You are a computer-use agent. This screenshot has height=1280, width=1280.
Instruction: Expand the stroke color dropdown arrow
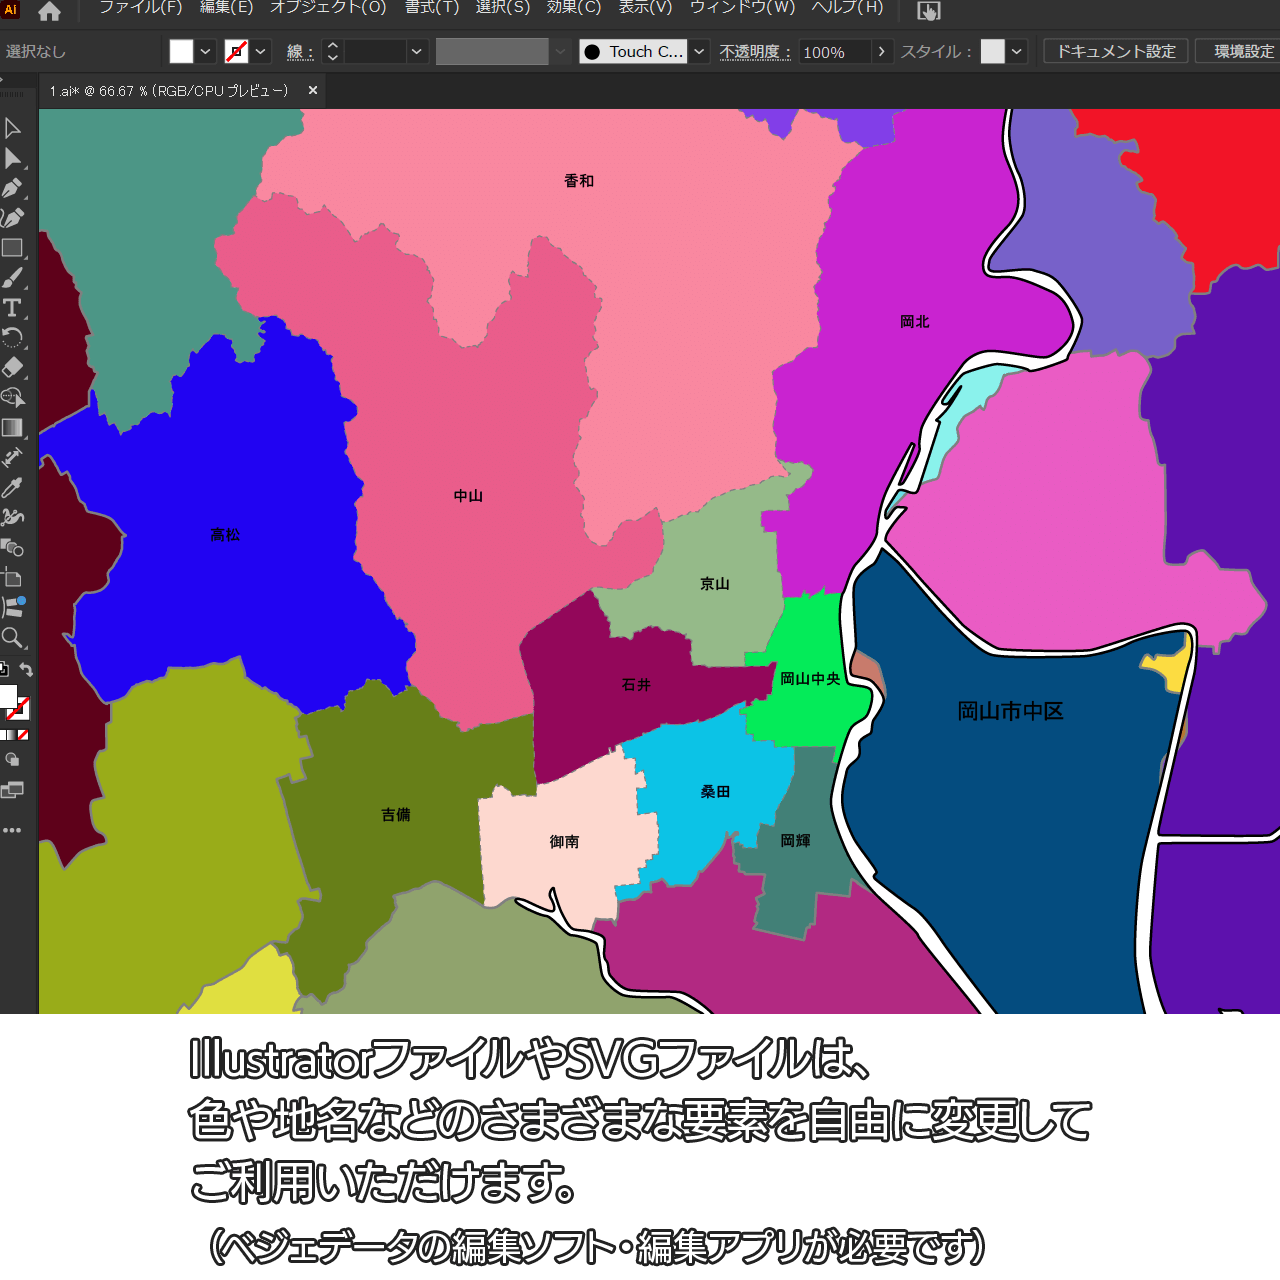[261, 52]
